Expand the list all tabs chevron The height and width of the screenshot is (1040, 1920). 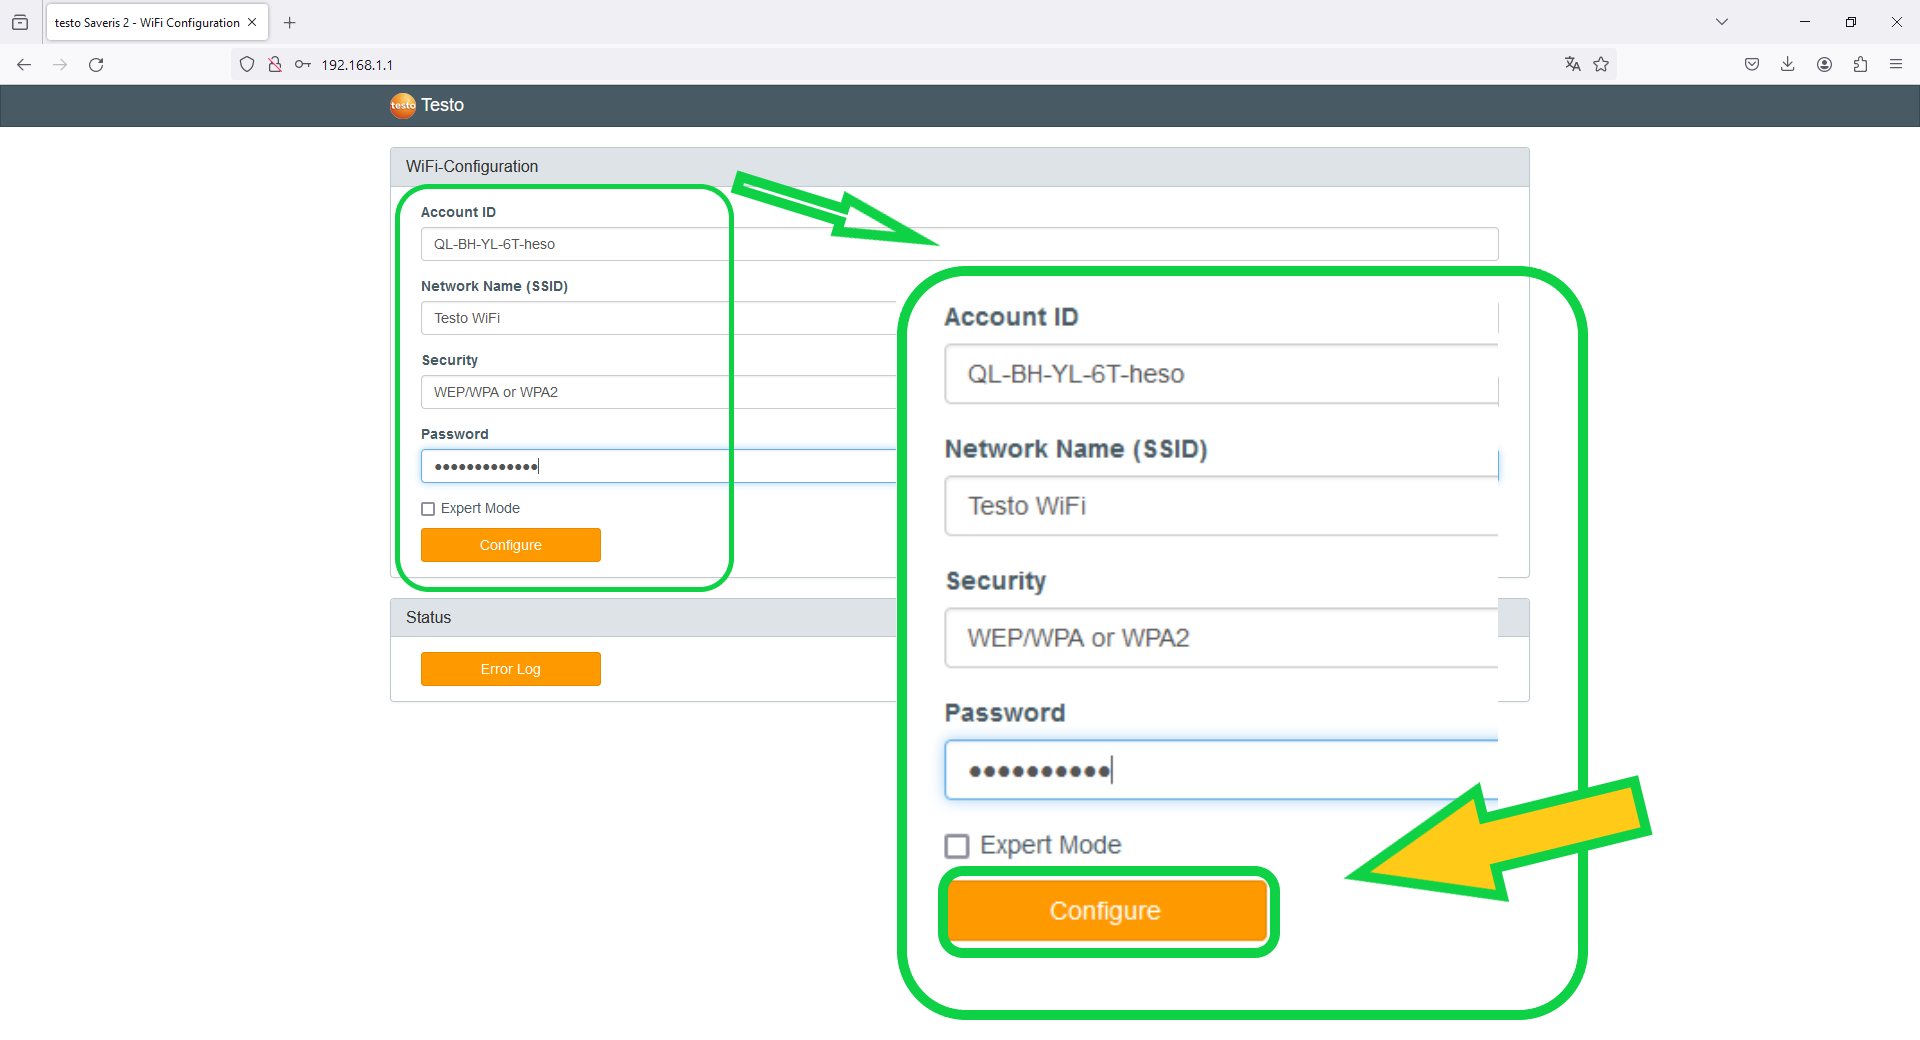1722,22
